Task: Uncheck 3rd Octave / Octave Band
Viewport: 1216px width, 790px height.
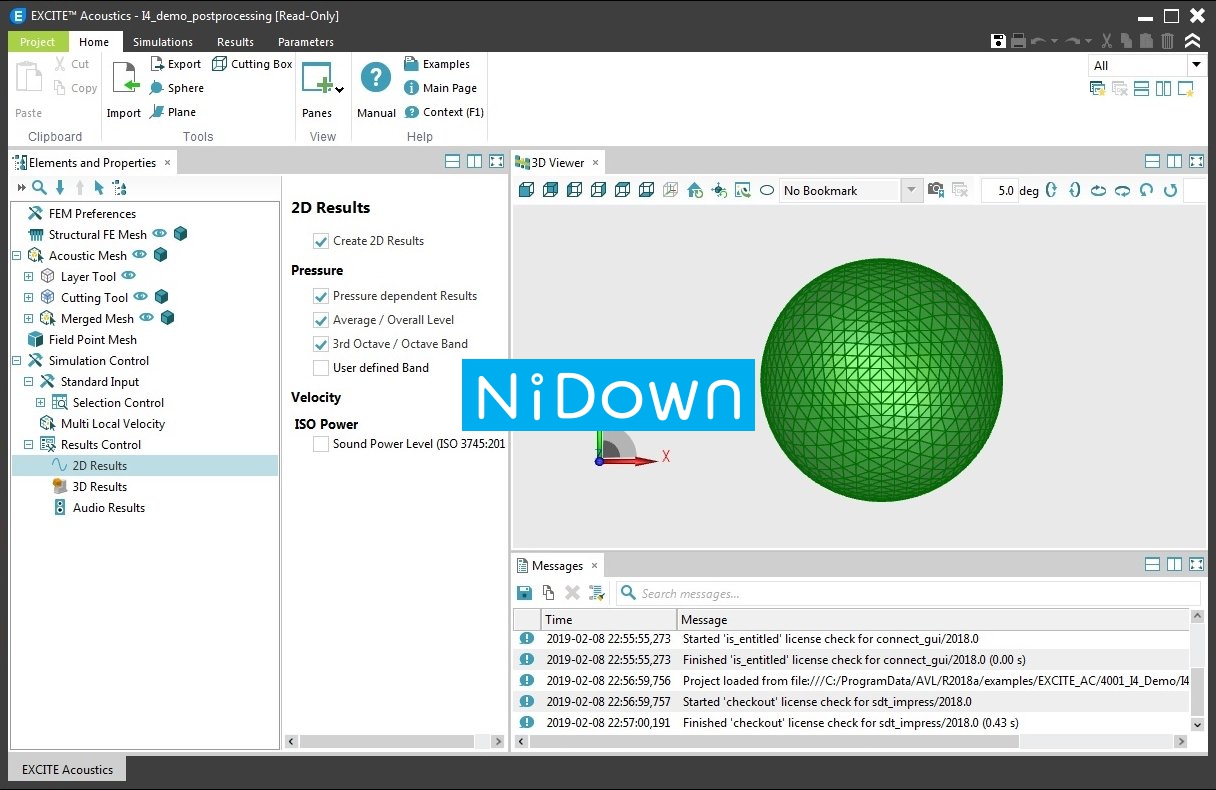Action: [321, 344]
